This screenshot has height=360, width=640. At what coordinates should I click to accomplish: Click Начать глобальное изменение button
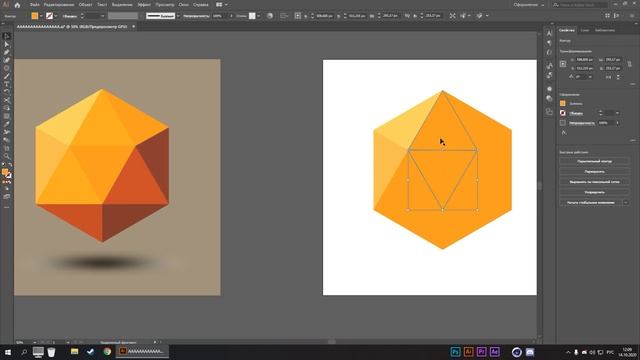[591, 202]
